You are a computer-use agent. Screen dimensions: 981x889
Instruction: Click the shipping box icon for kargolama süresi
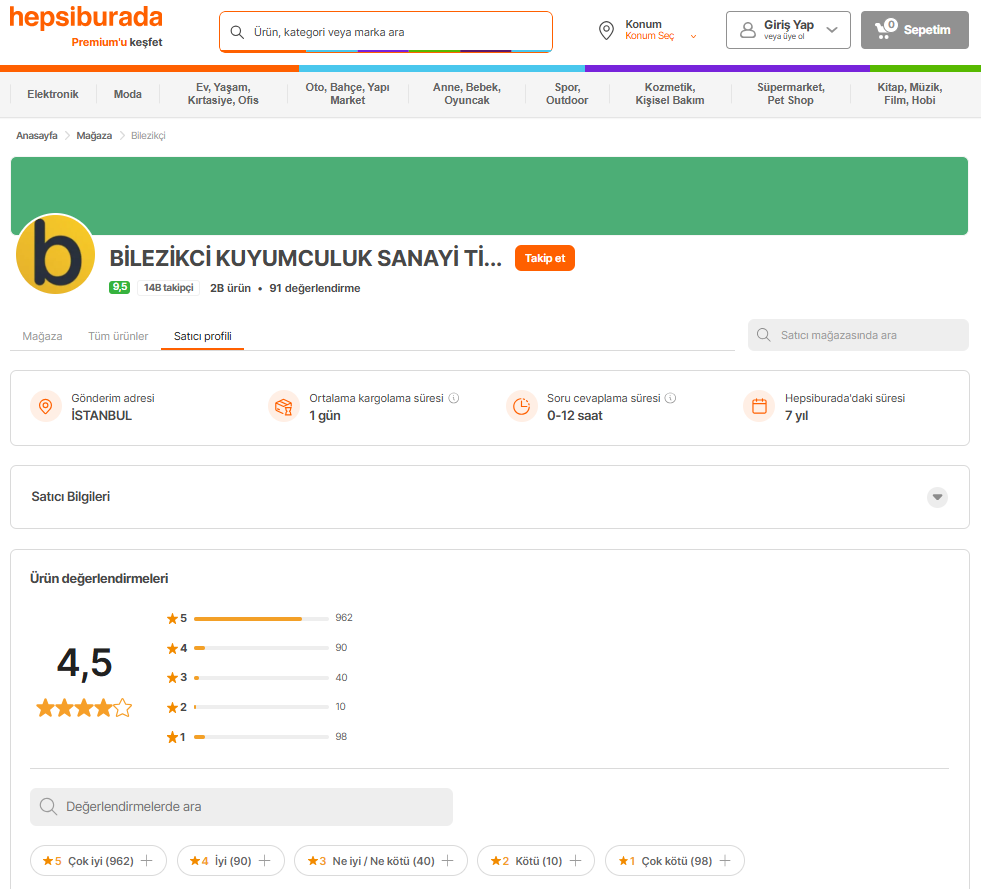point(283,407)
